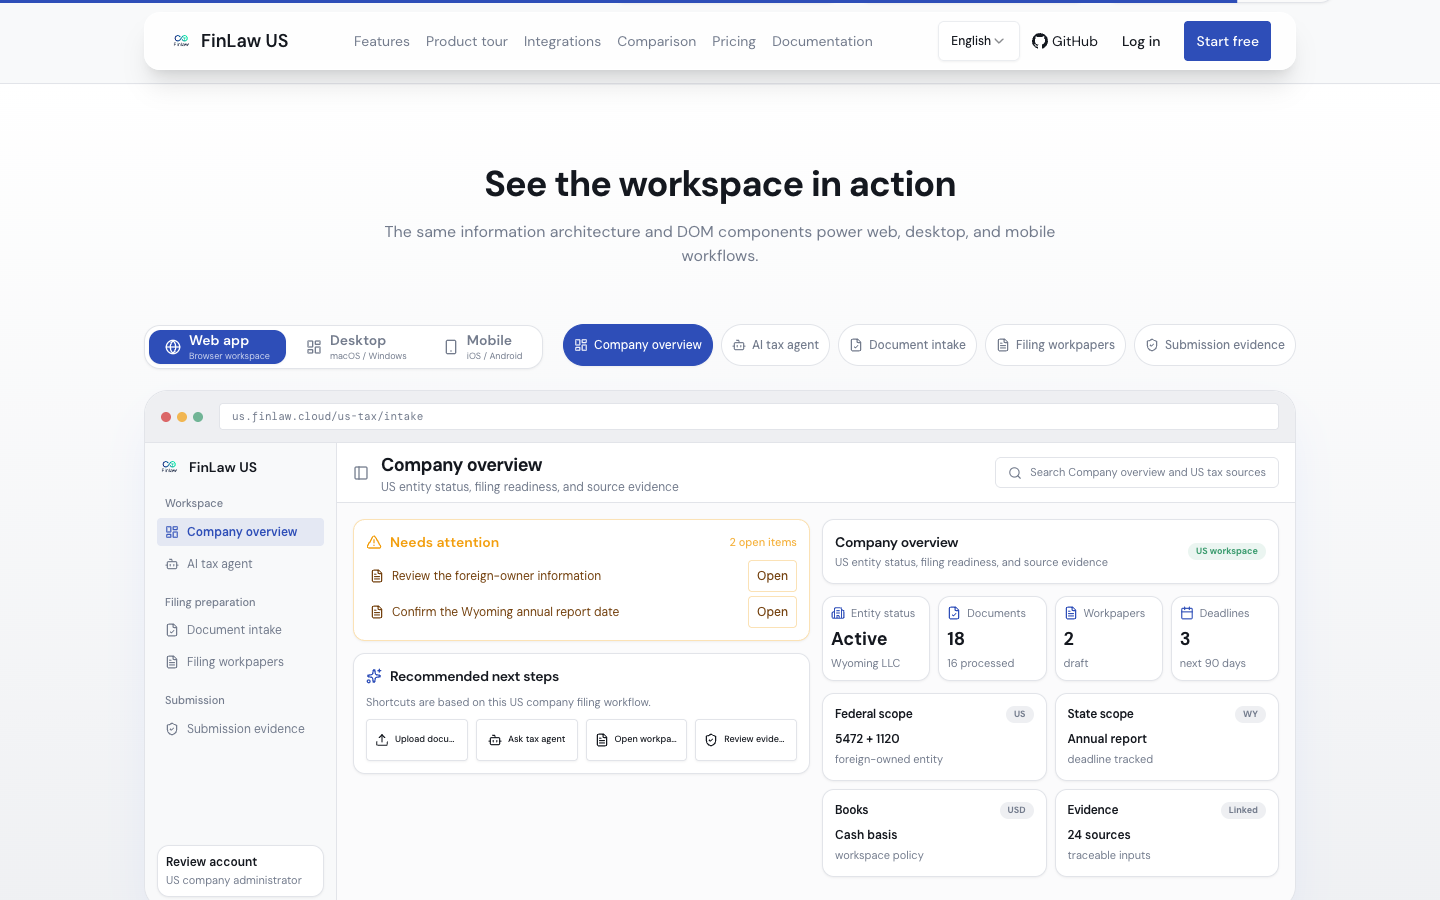This screenshot has height=900, width=1440.
Task: Click the Documents card file icon
Action: [954, 613]
